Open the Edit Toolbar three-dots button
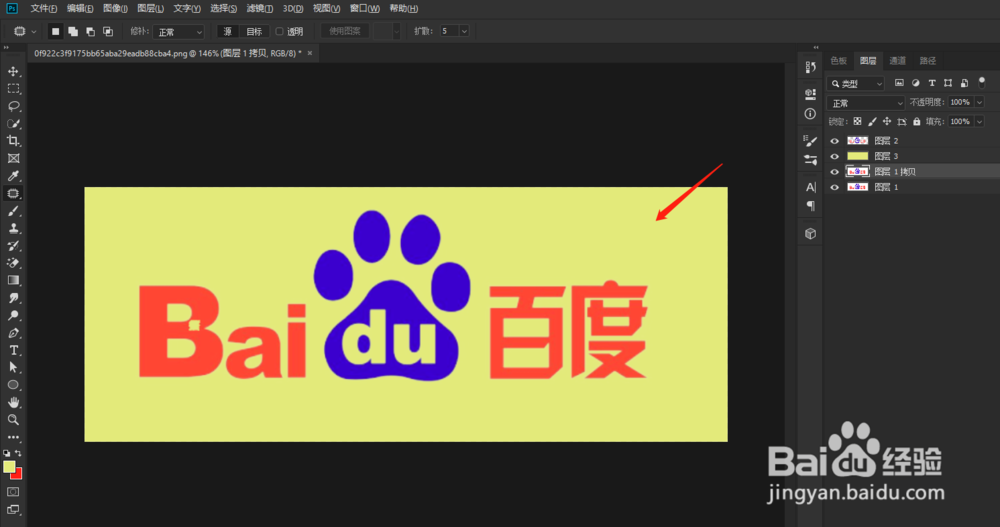Viewport: 1000px width, 527px height. tap(13, 438)
